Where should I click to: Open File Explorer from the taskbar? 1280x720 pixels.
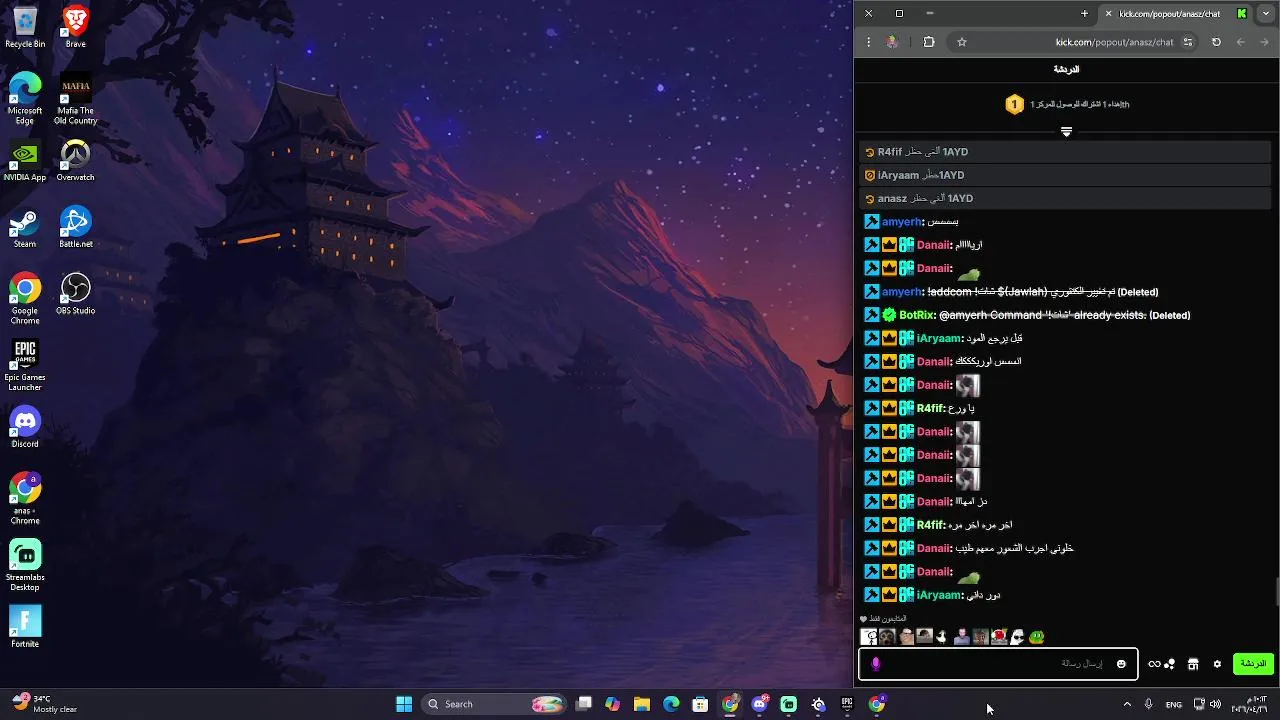642,704
